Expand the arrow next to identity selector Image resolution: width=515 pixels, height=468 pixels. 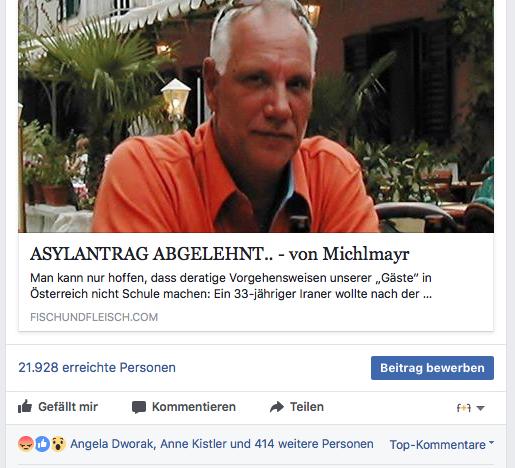tap(480, 408)
